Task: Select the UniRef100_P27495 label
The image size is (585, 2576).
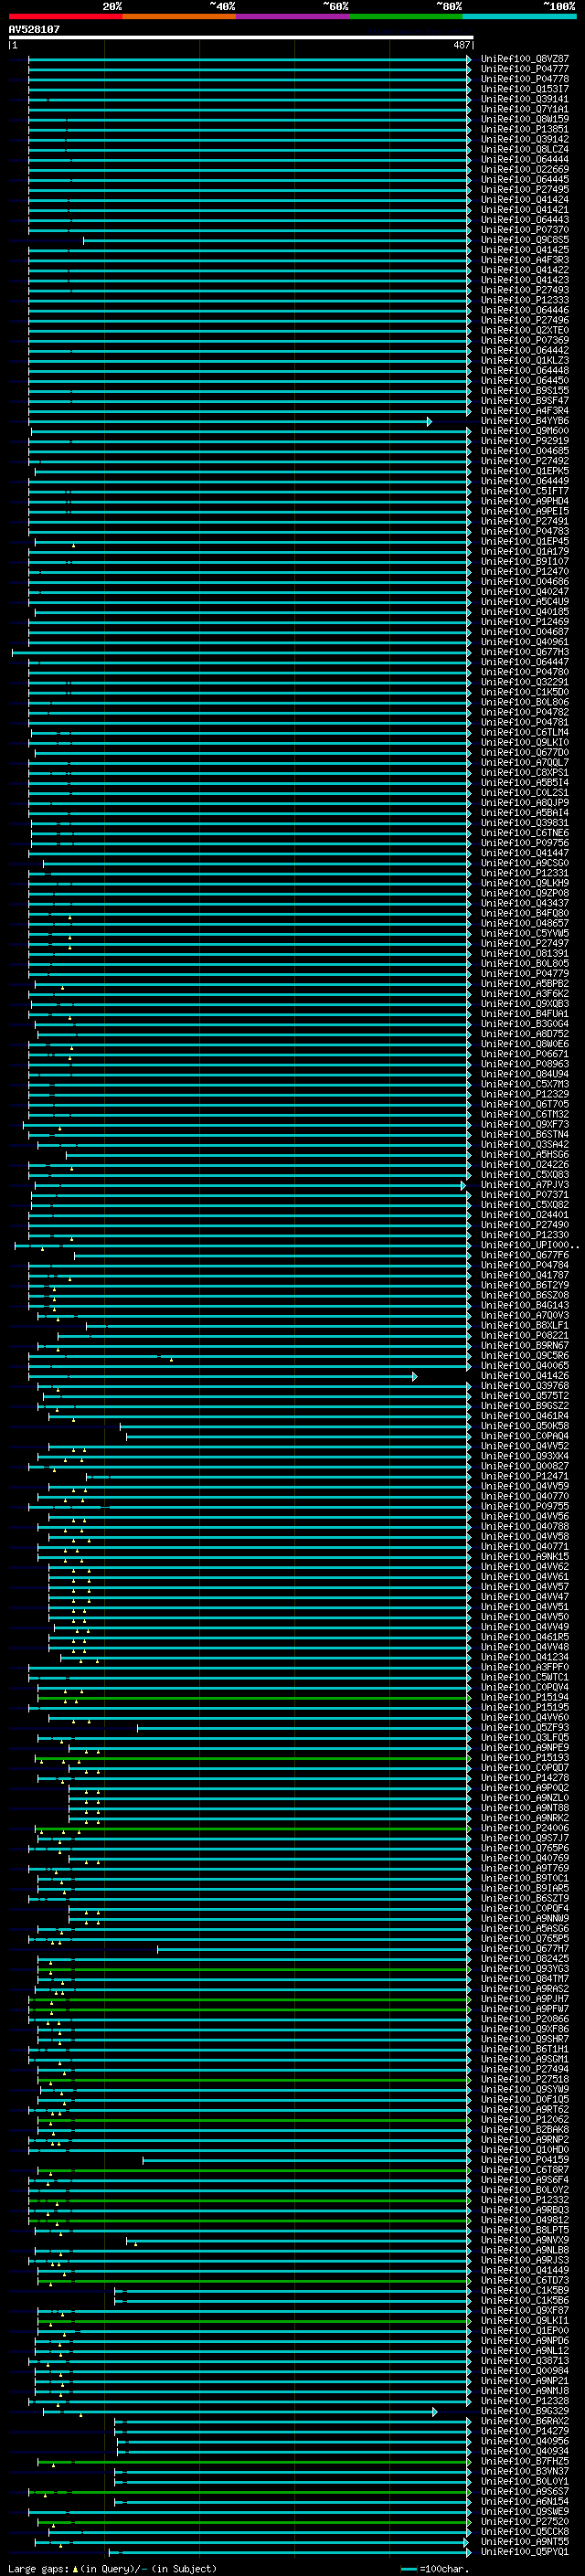Action: click(524, 190)
